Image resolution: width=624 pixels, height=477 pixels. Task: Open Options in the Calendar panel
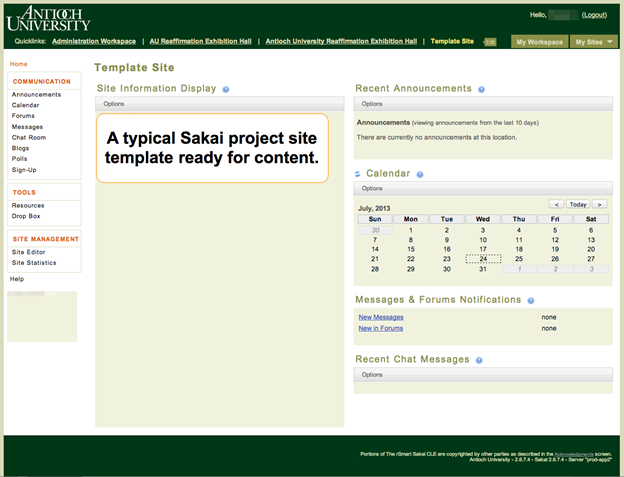pos(372,189)
